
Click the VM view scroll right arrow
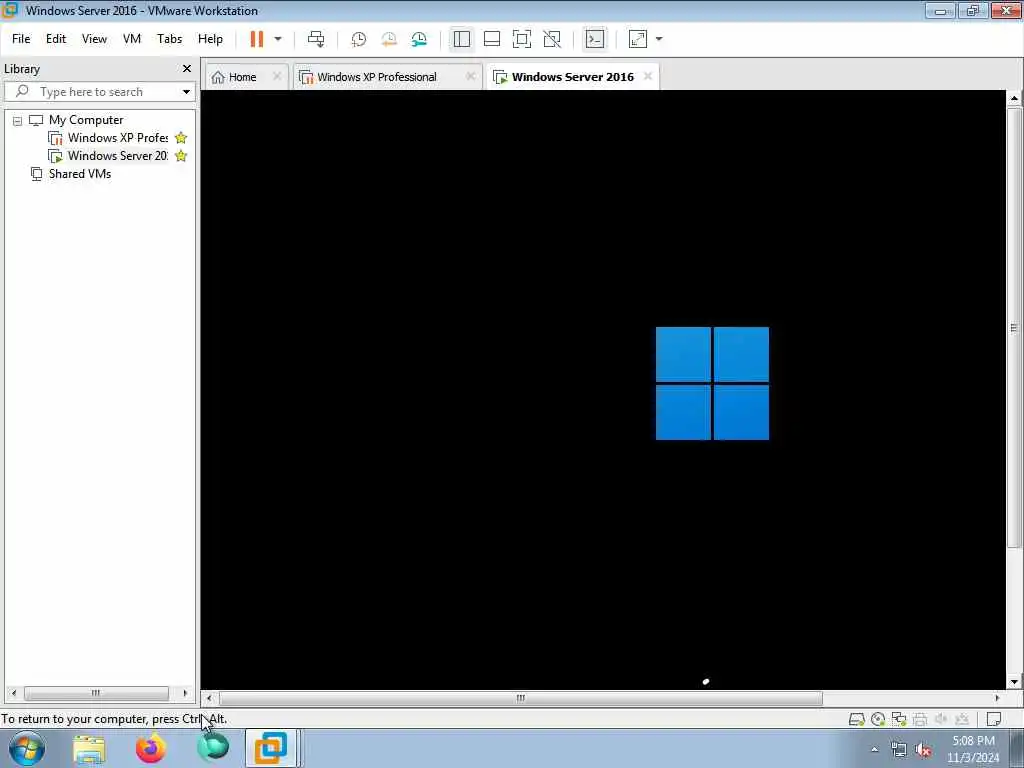[997, 698]
